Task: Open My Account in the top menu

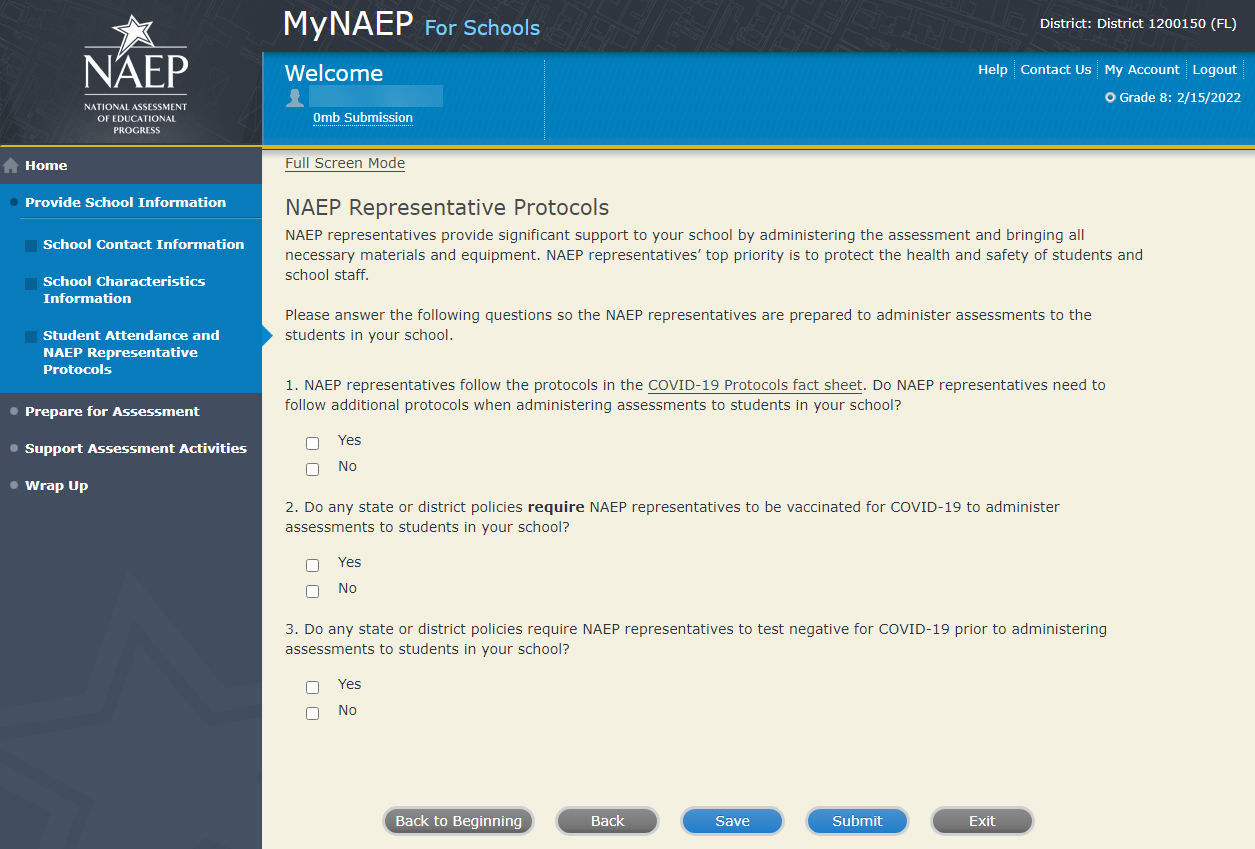Action: click(x=1142, y=70)
